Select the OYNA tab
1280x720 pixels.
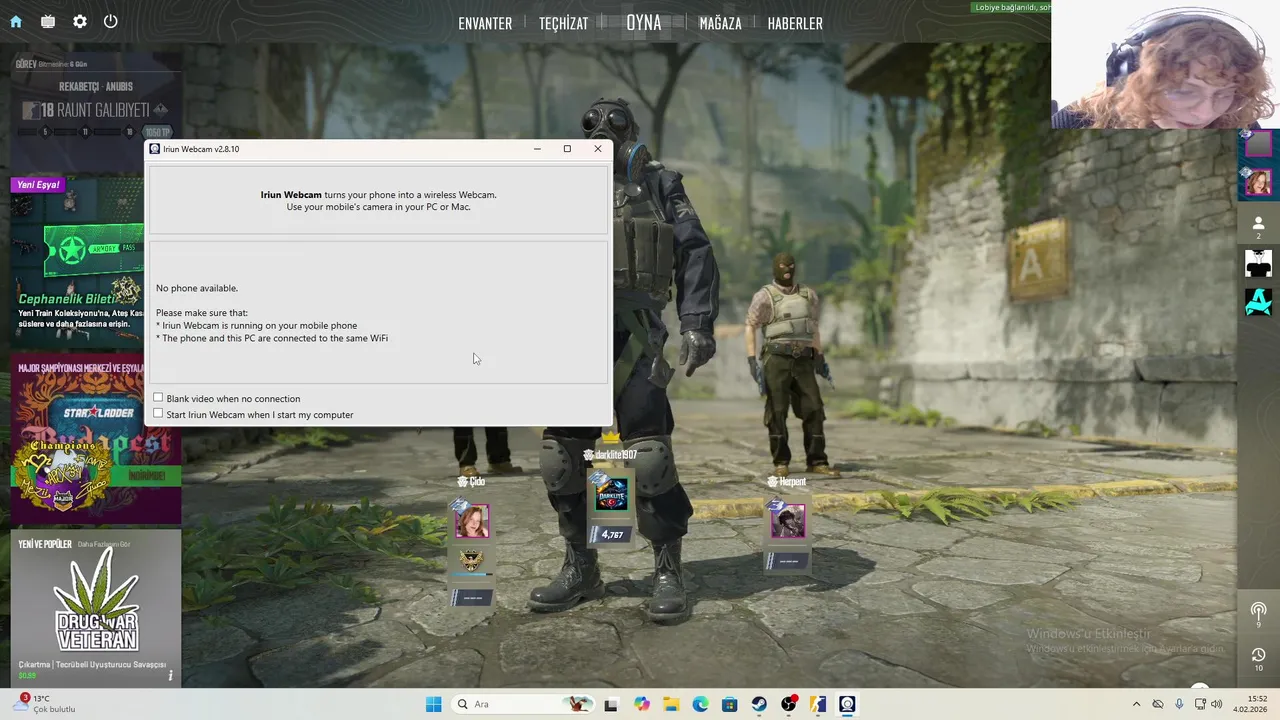(644, 22)
